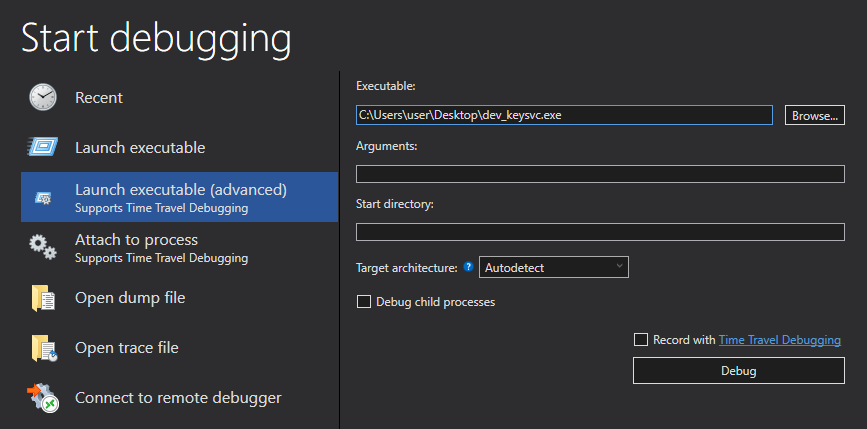The height and width of the screenshot is (429, 867).
Task: Click the Launch executable (advanced) gear icon
Action: click(x=43, y=197)
